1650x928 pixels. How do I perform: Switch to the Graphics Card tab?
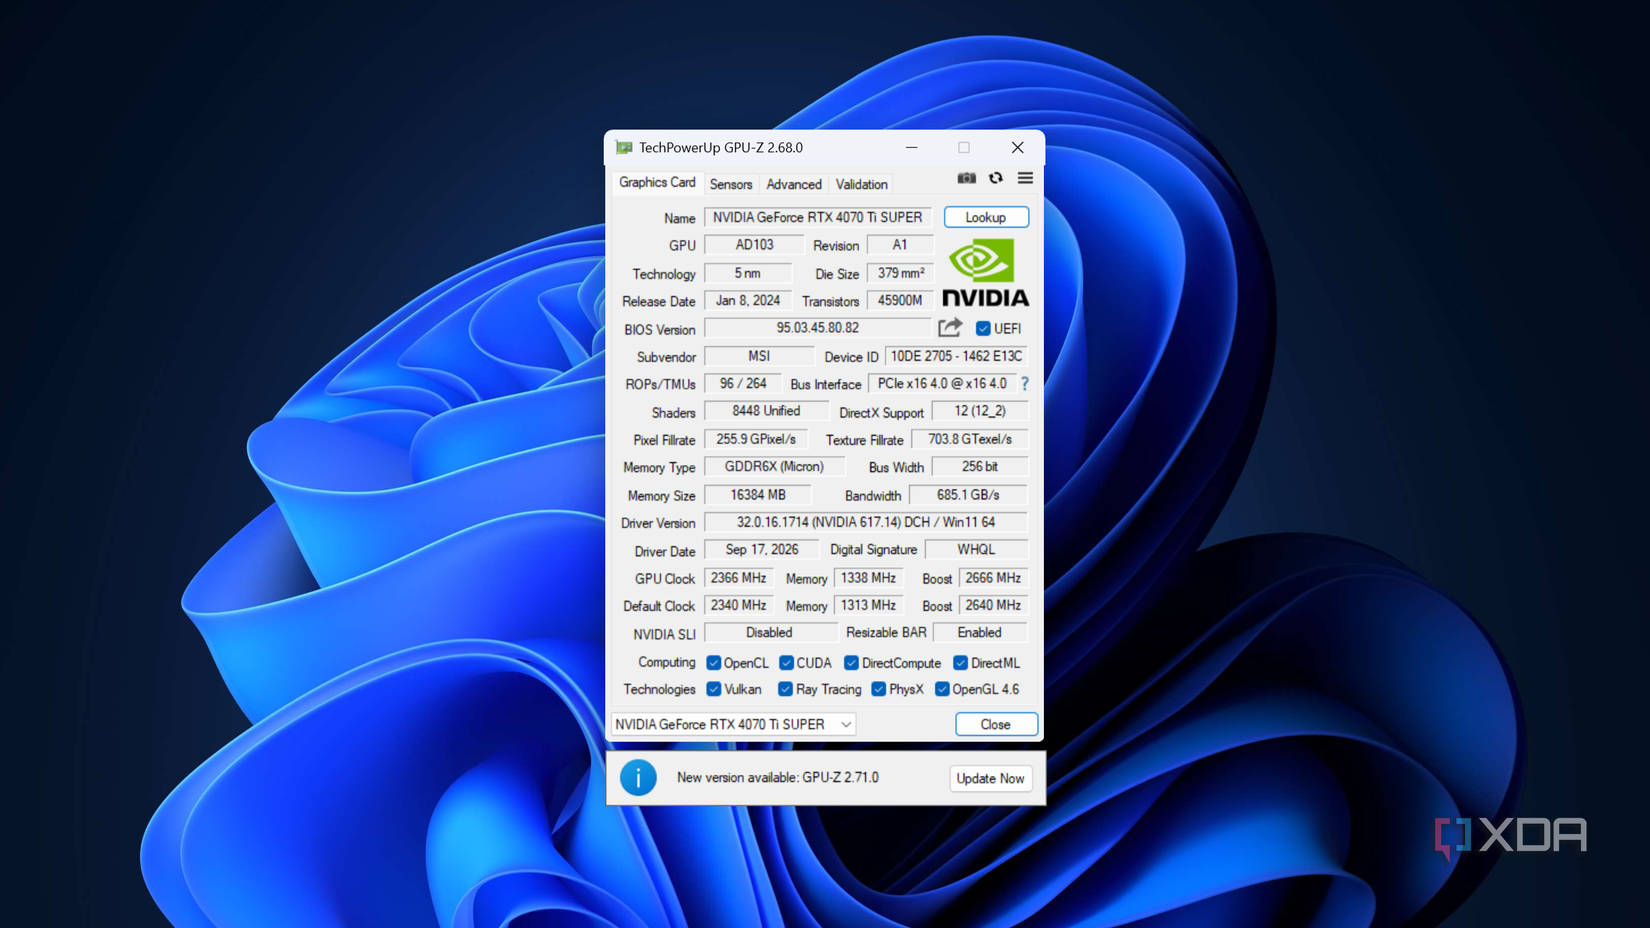[657, 182]
